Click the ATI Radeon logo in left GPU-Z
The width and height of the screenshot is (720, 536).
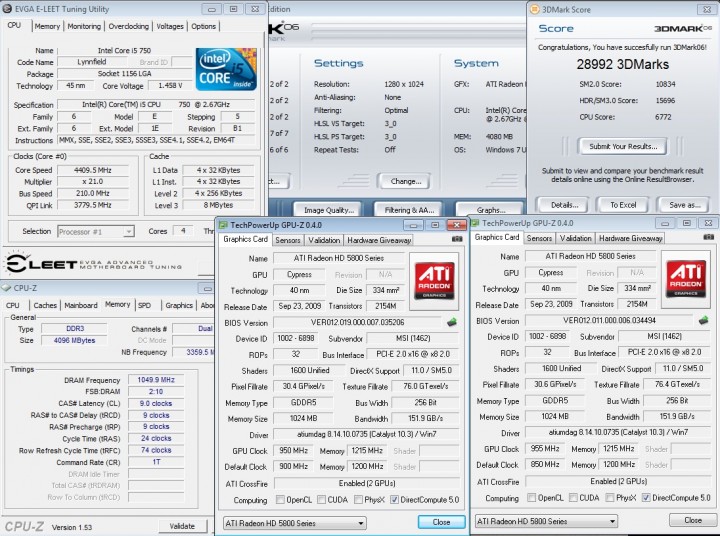pyautogui.click(x=434, y=281)
